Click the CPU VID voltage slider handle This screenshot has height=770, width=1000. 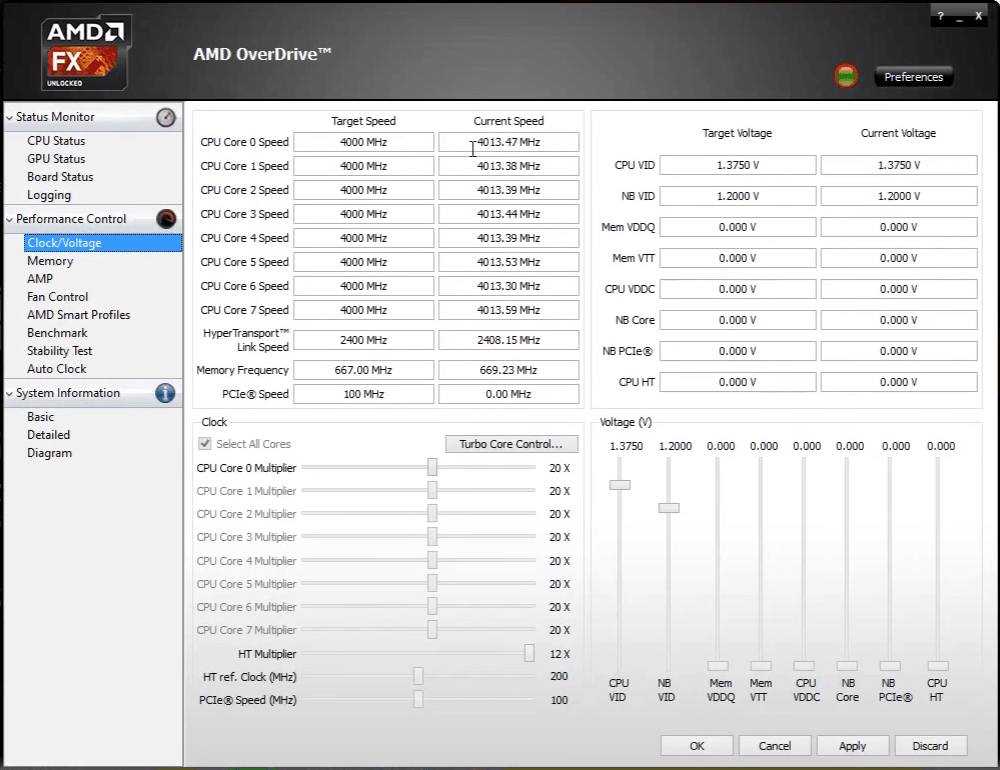tap(620, 485)
